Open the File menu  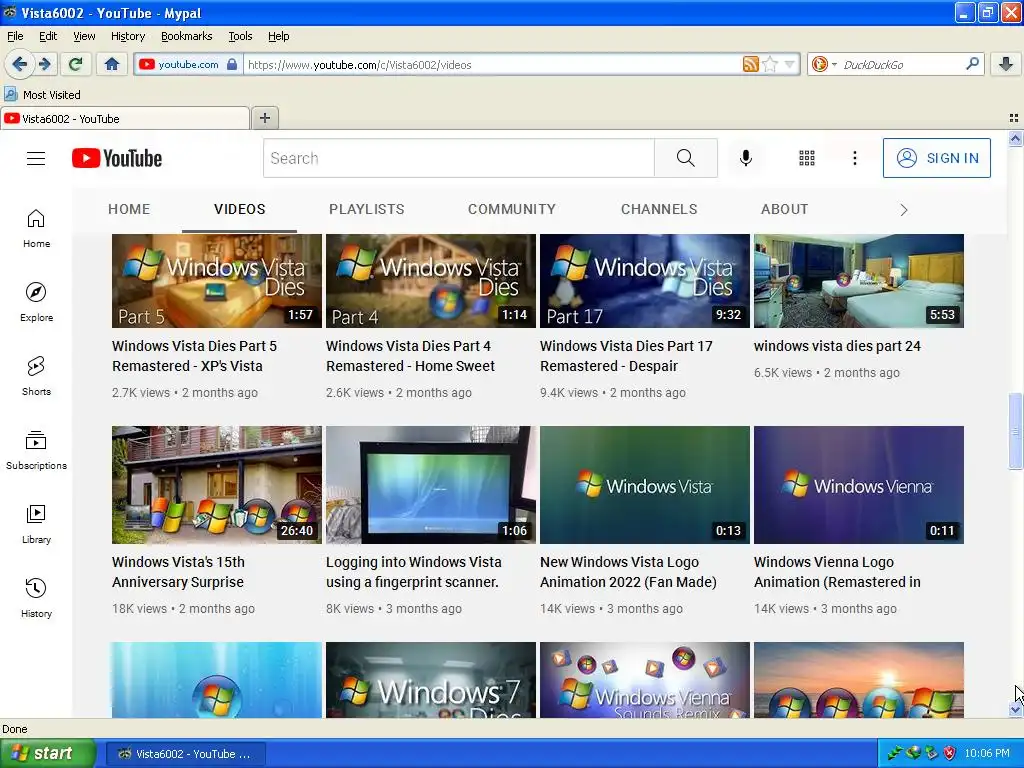(x=15, y=37)
